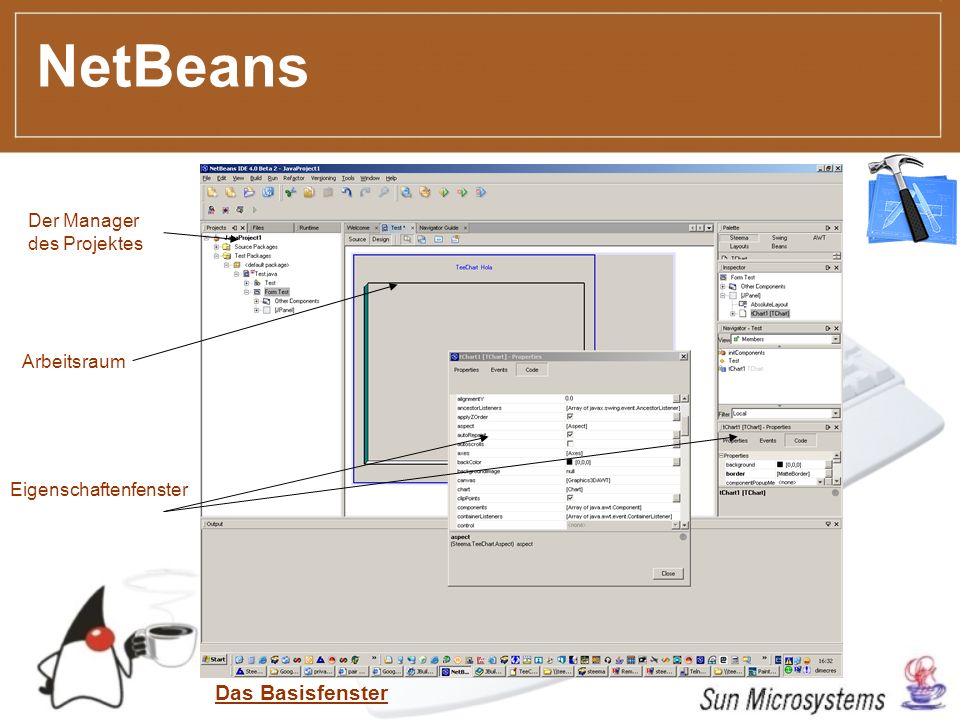Screen dimensions: 960x720
Task: Click the Run Main Project green arrow
Action: click(x=444, y=192)
